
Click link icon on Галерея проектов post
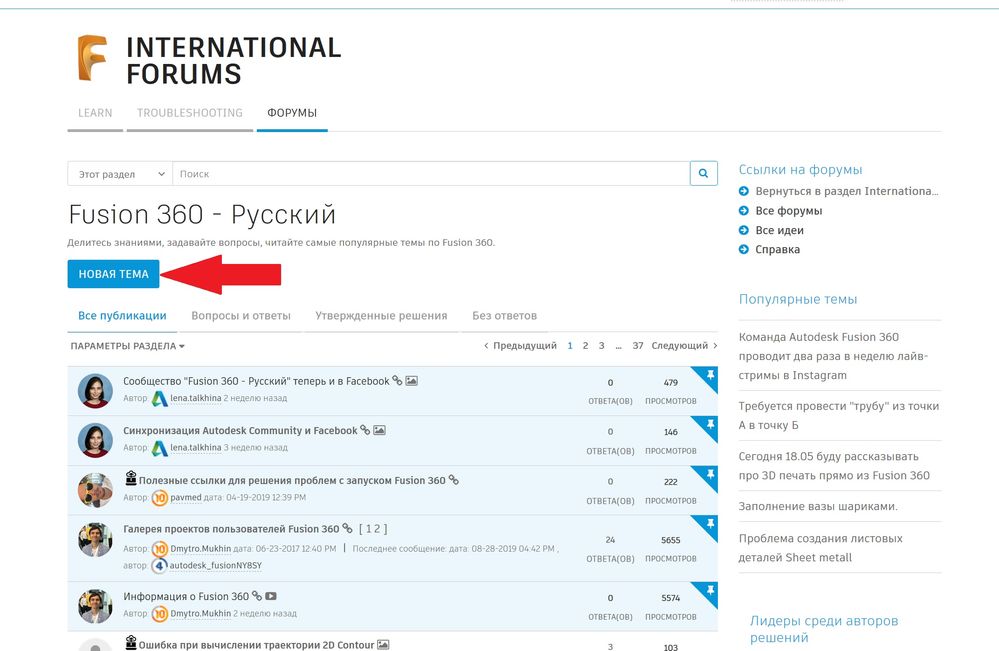(x=347, y=528)
